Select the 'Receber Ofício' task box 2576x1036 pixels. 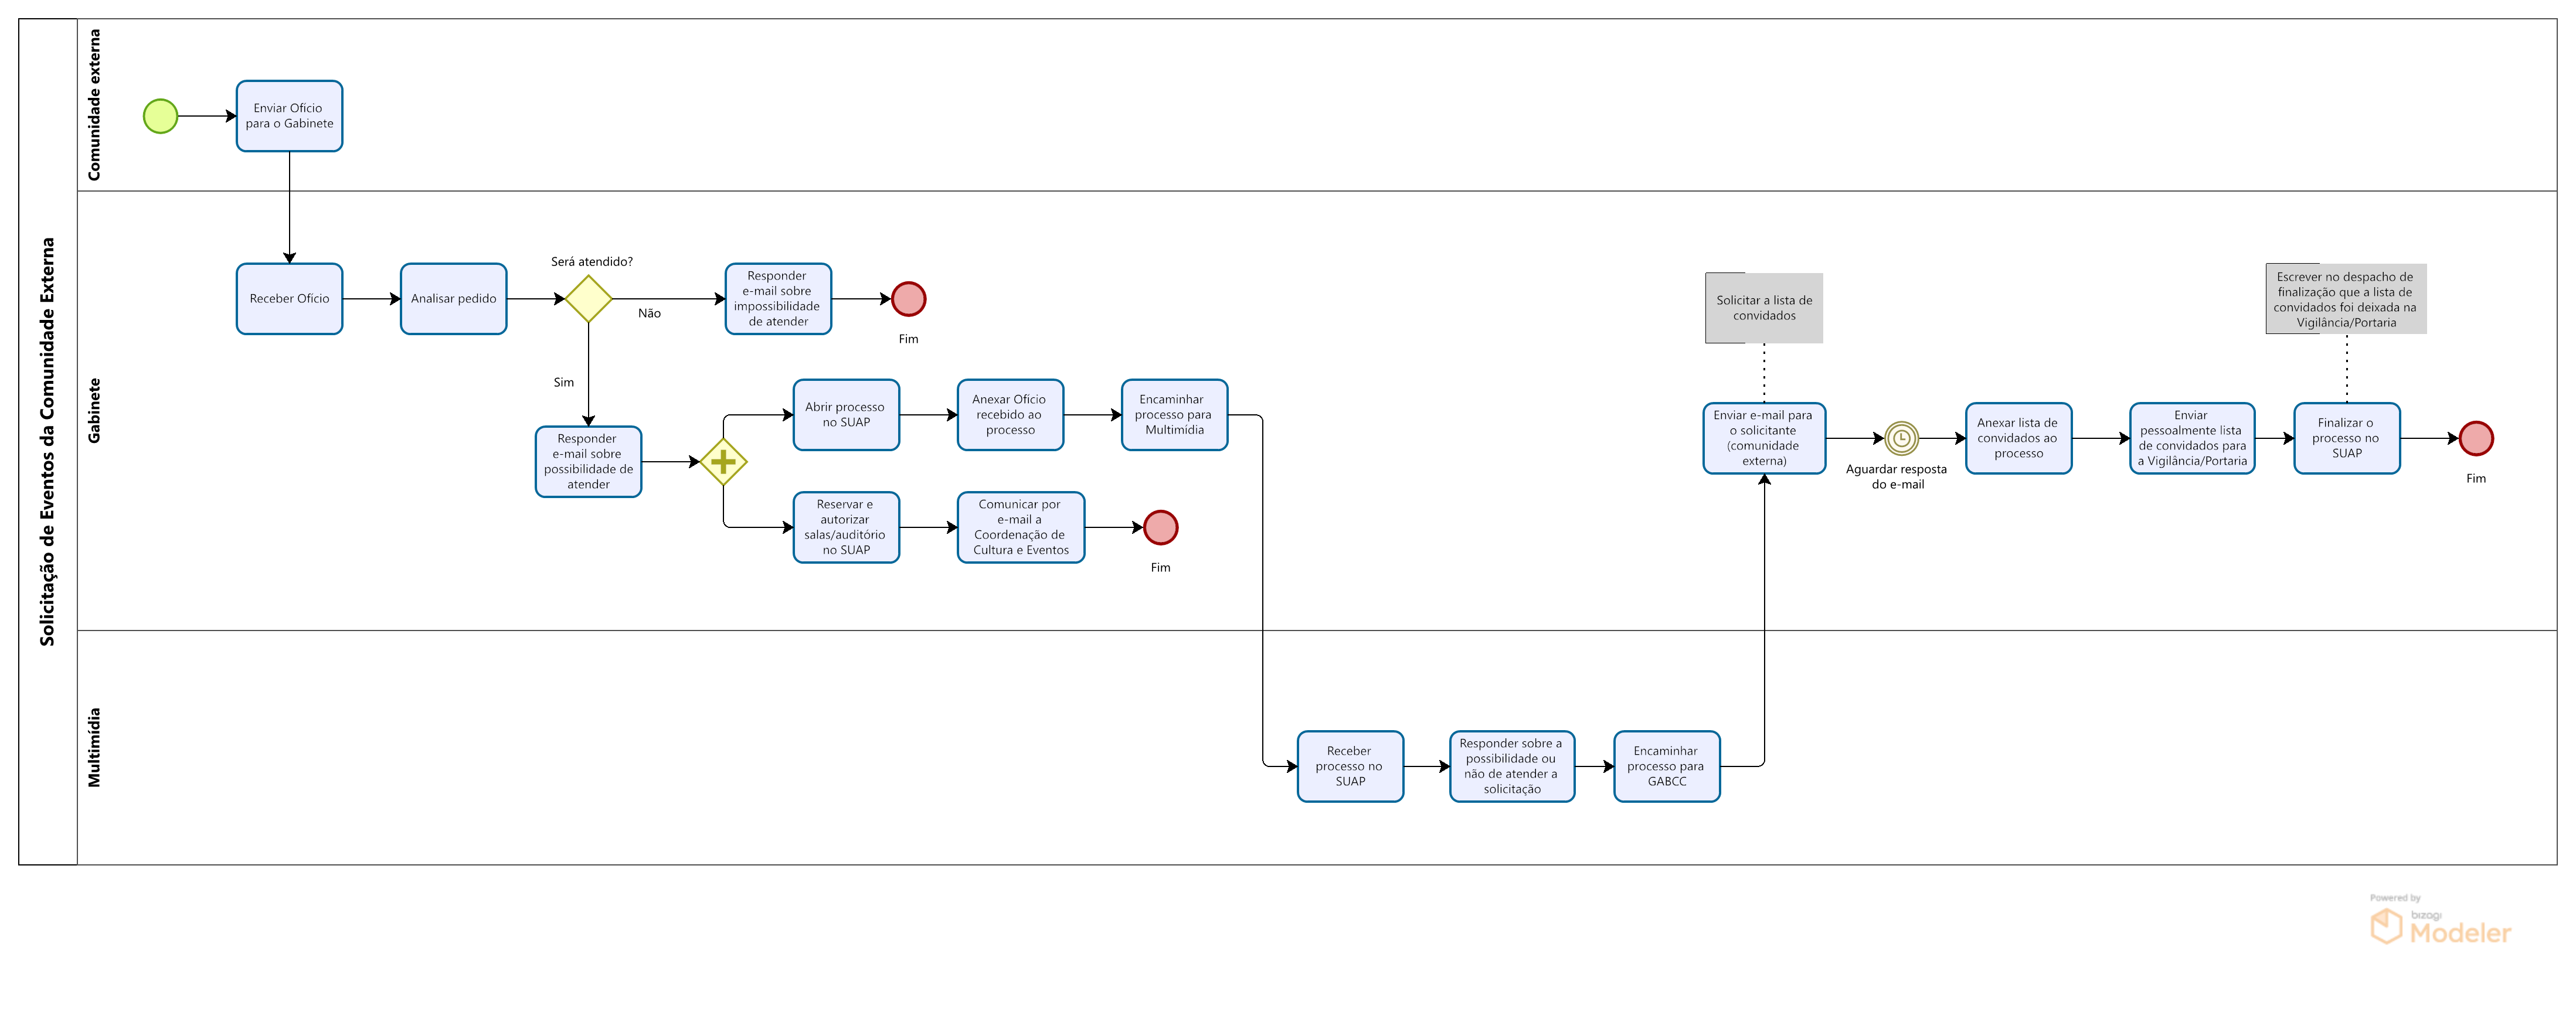(289, 299)
